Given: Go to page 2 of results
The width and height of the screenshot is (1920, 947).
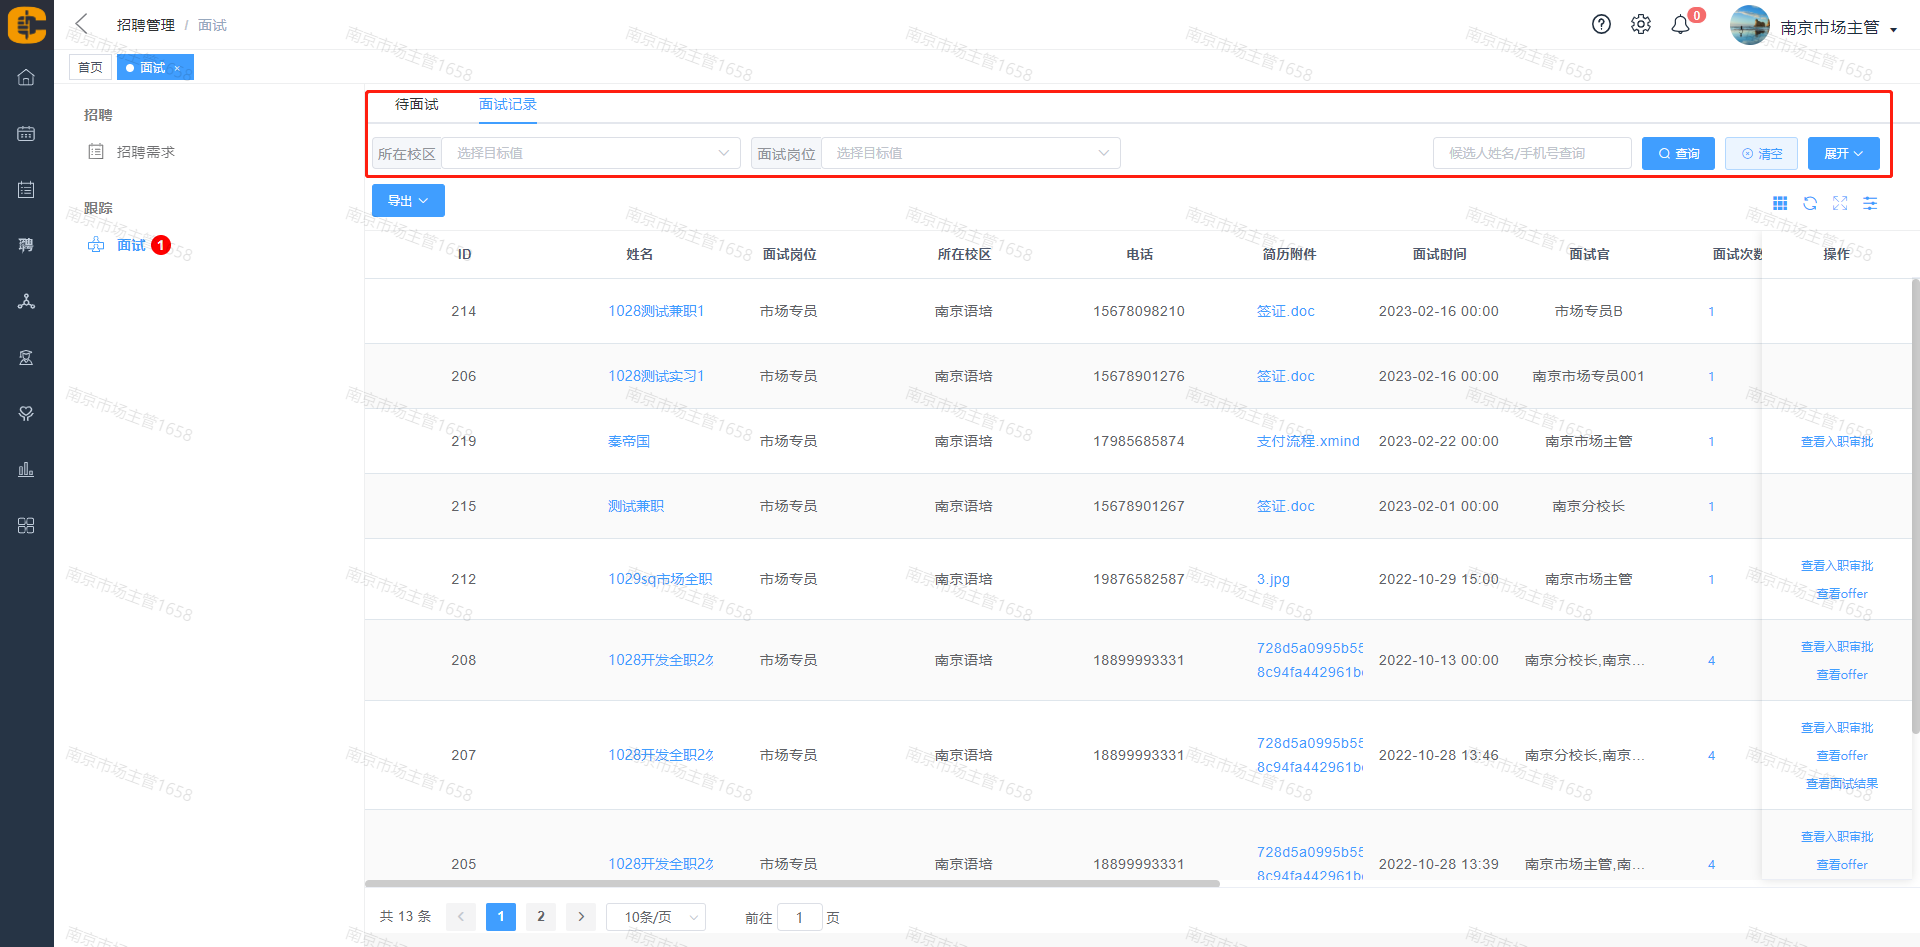Looking at the screenshot, I should (x=541, y=917).
